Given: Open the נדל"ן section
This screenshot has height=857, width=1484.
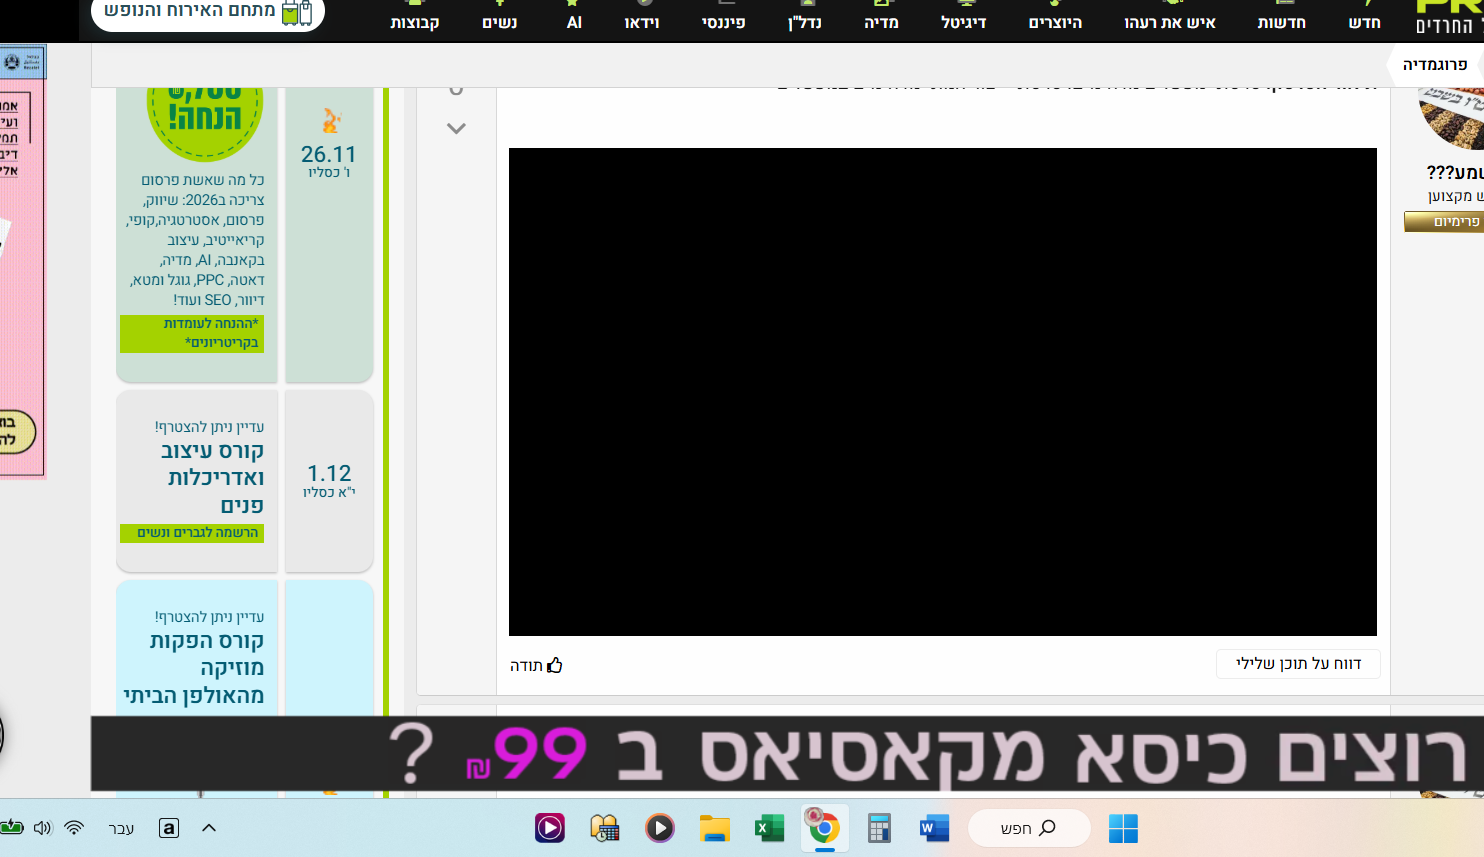Looking at the screenshot, I should click(x=805, y=22).
